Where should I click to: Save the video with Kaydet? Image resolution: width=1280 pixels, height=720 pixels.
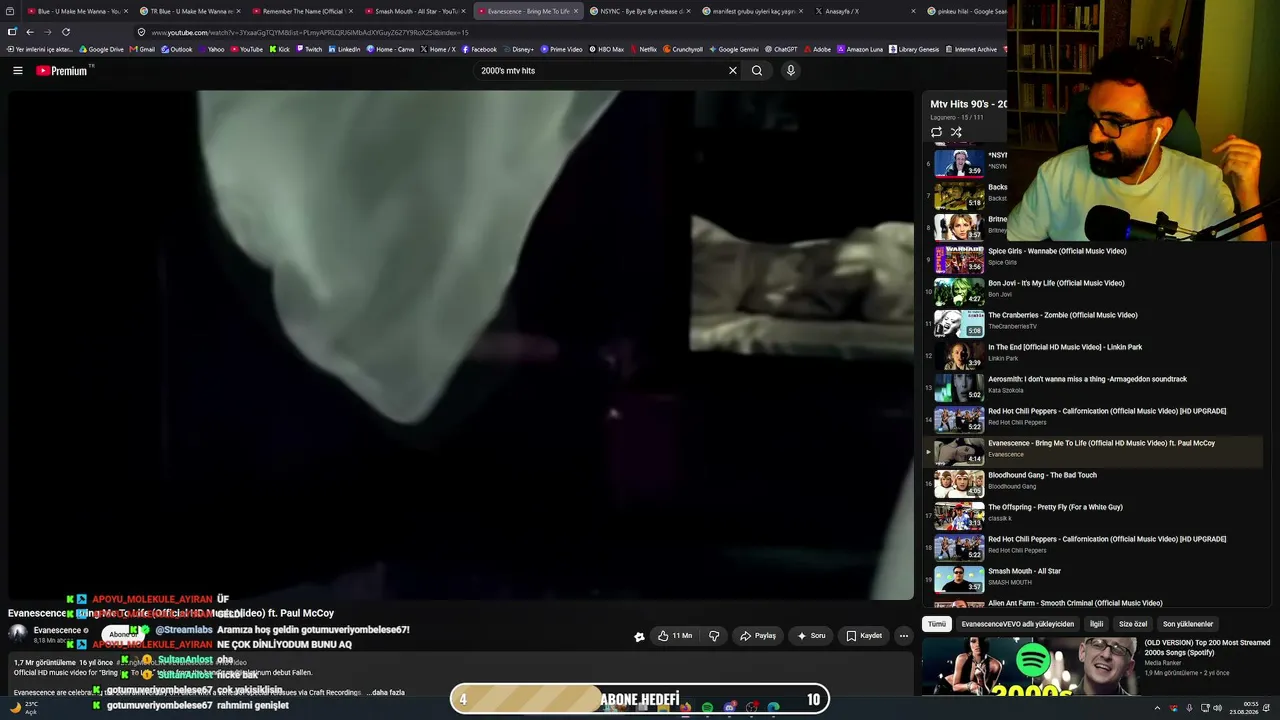864,636
